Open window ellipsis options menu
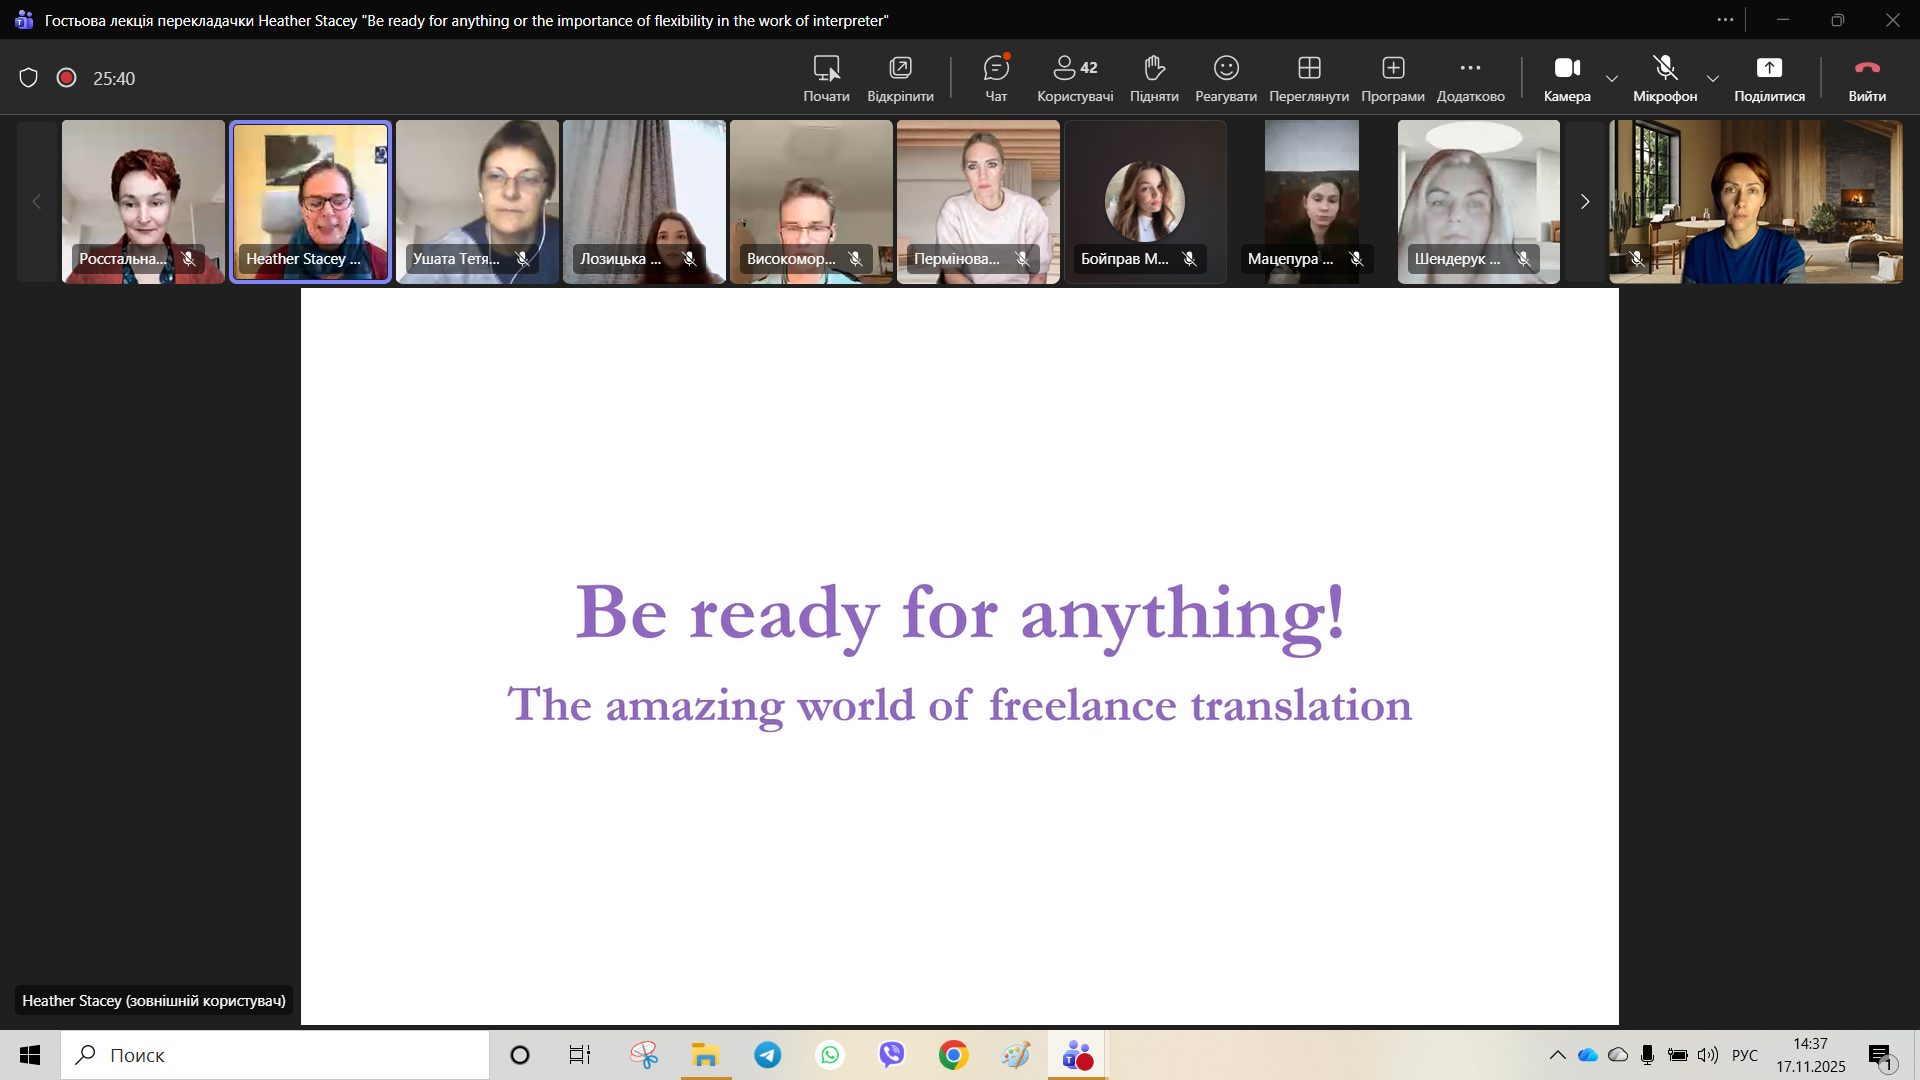The height and width of the screenshot is (1080, 1920). (x=1725, y=20)
